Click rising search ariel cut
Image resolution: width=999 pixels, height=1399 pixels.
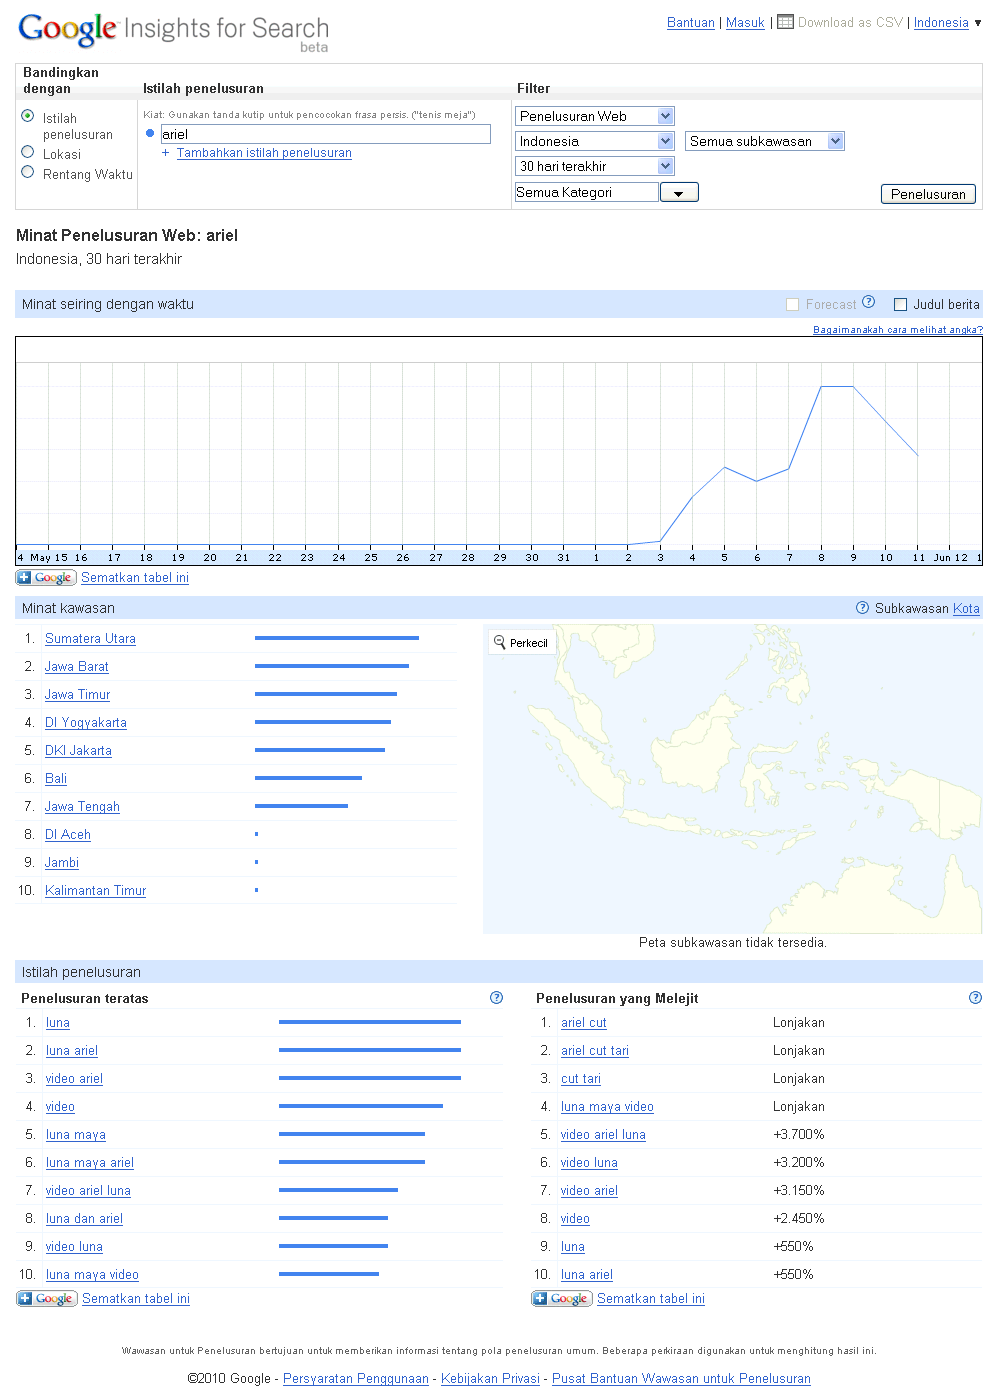click(x=584, y=1023)
